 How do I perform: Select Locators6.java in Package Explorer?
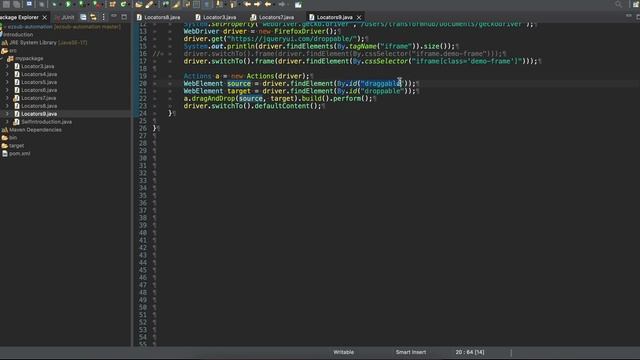click(x=39, y=90)
